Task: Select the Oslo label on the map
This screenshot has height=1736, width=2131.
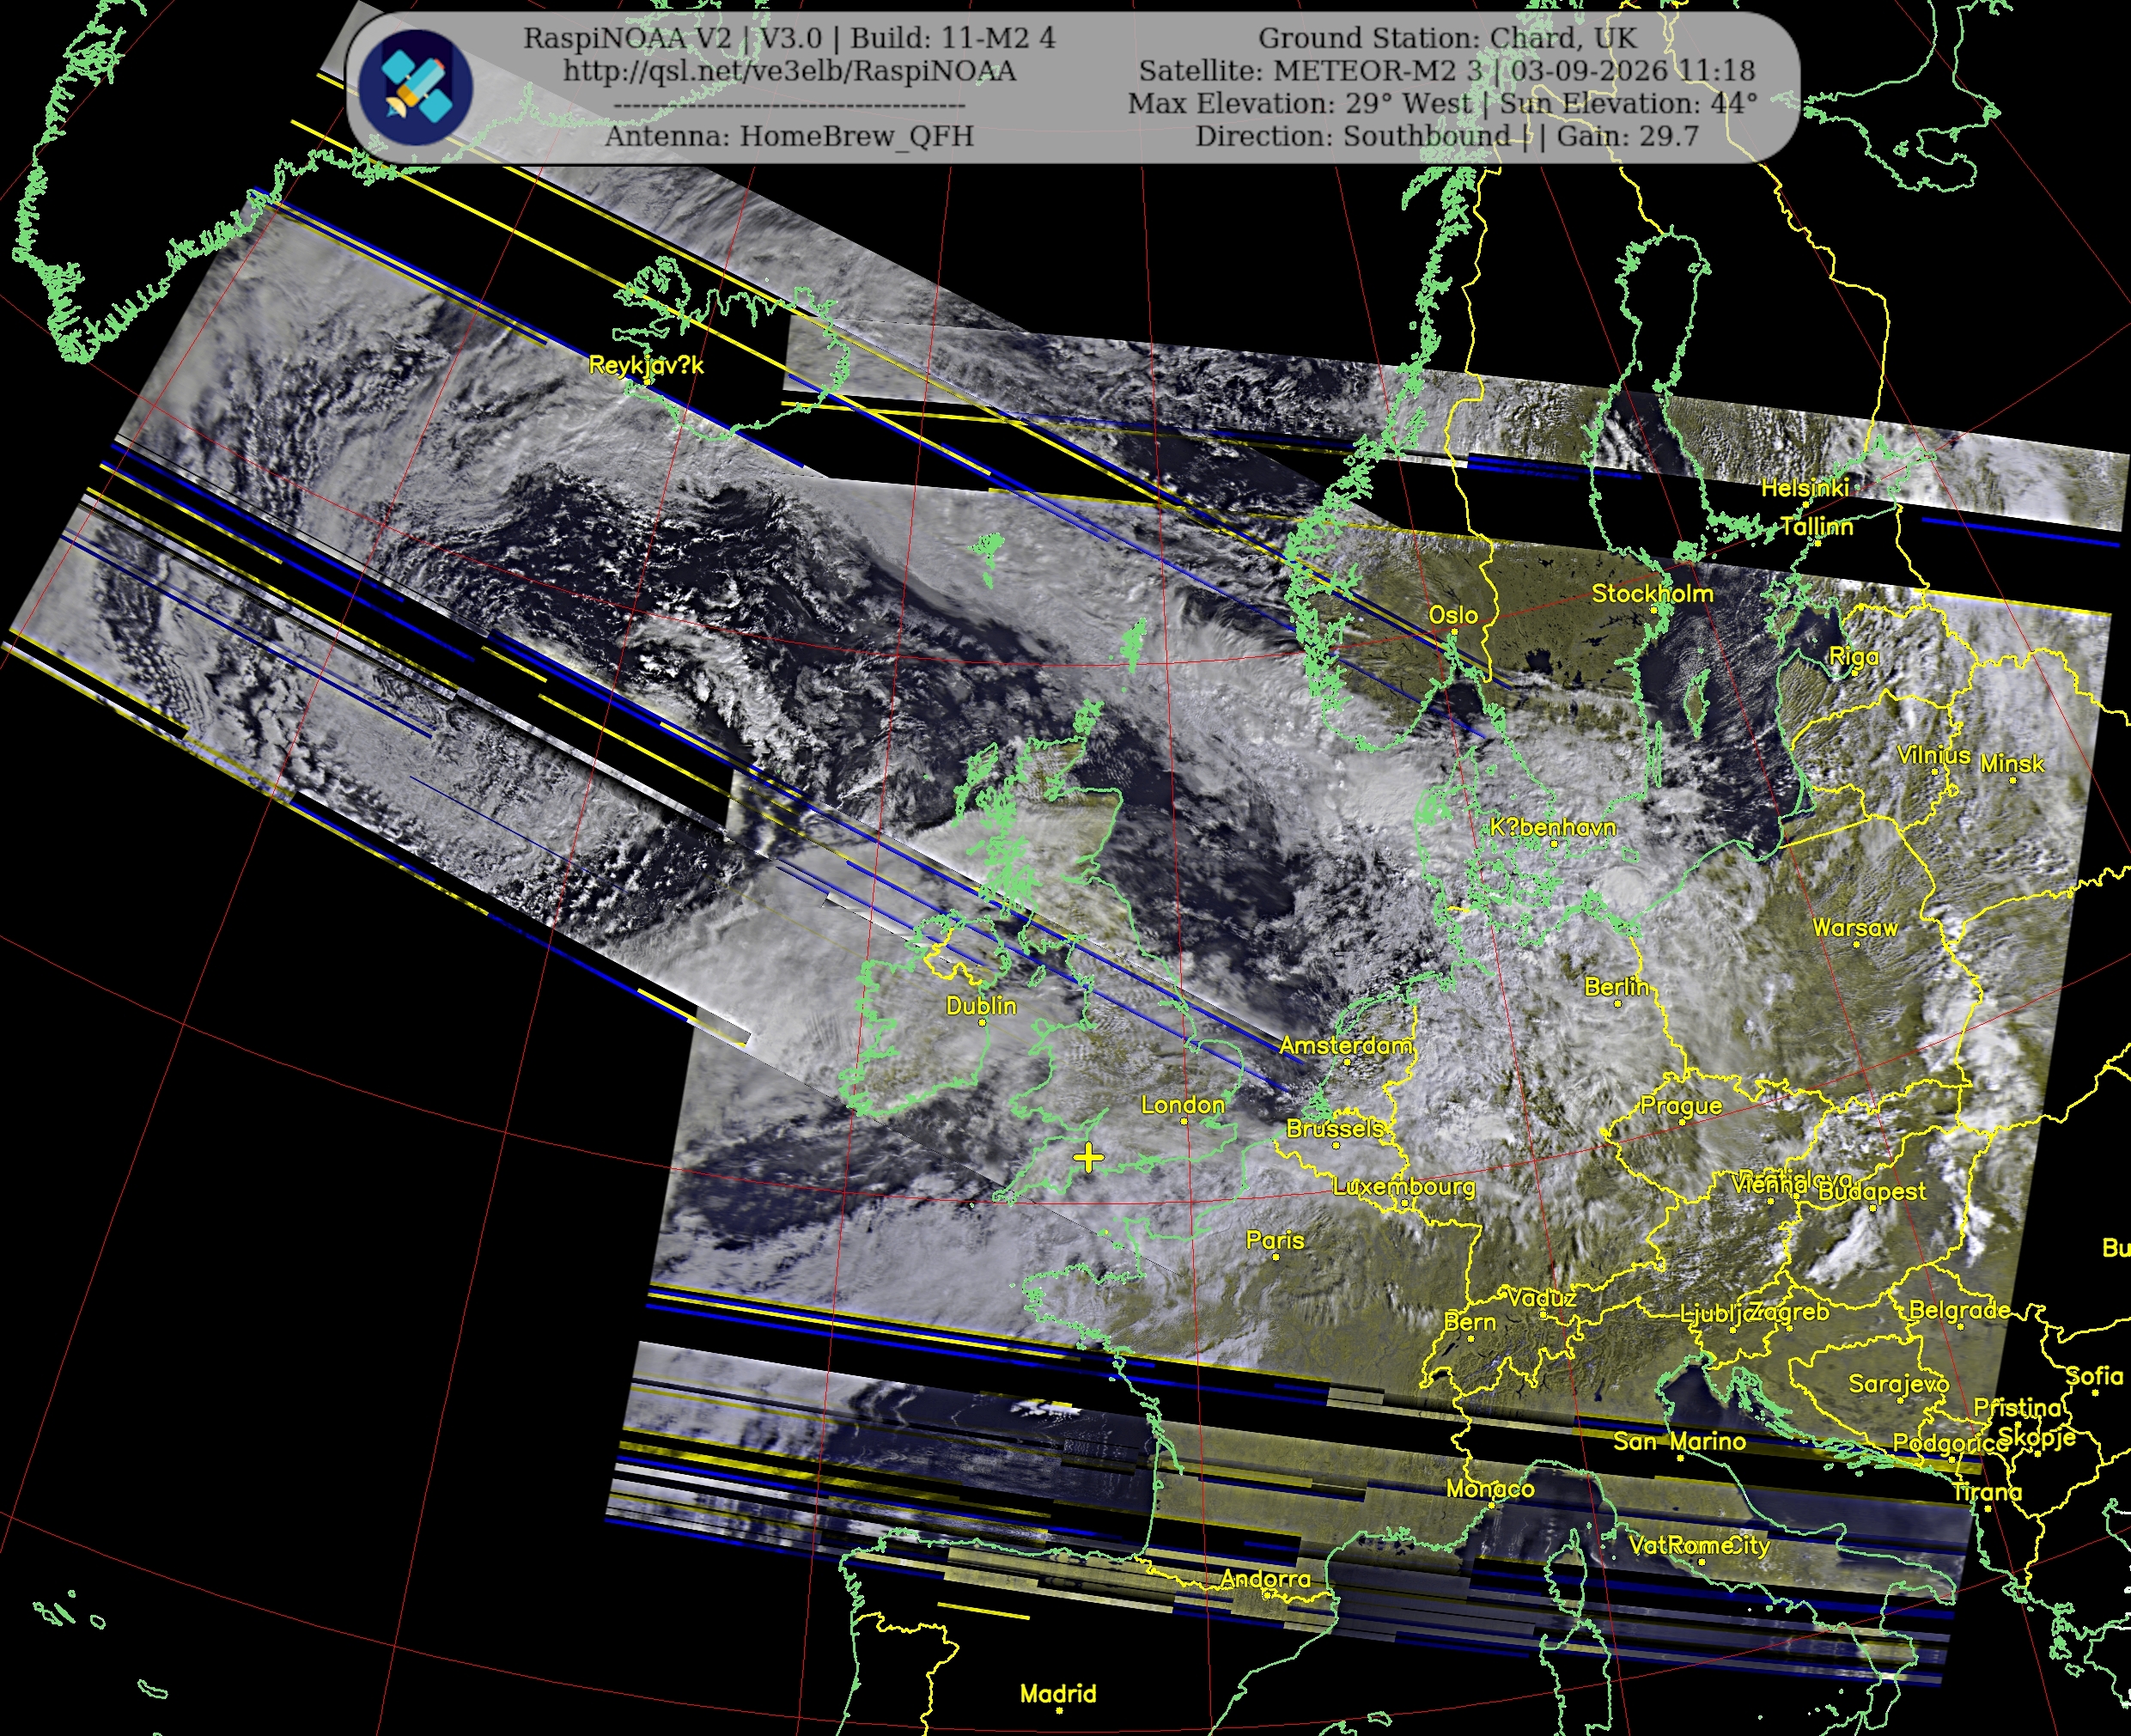Action: [x=1453, y=614]
